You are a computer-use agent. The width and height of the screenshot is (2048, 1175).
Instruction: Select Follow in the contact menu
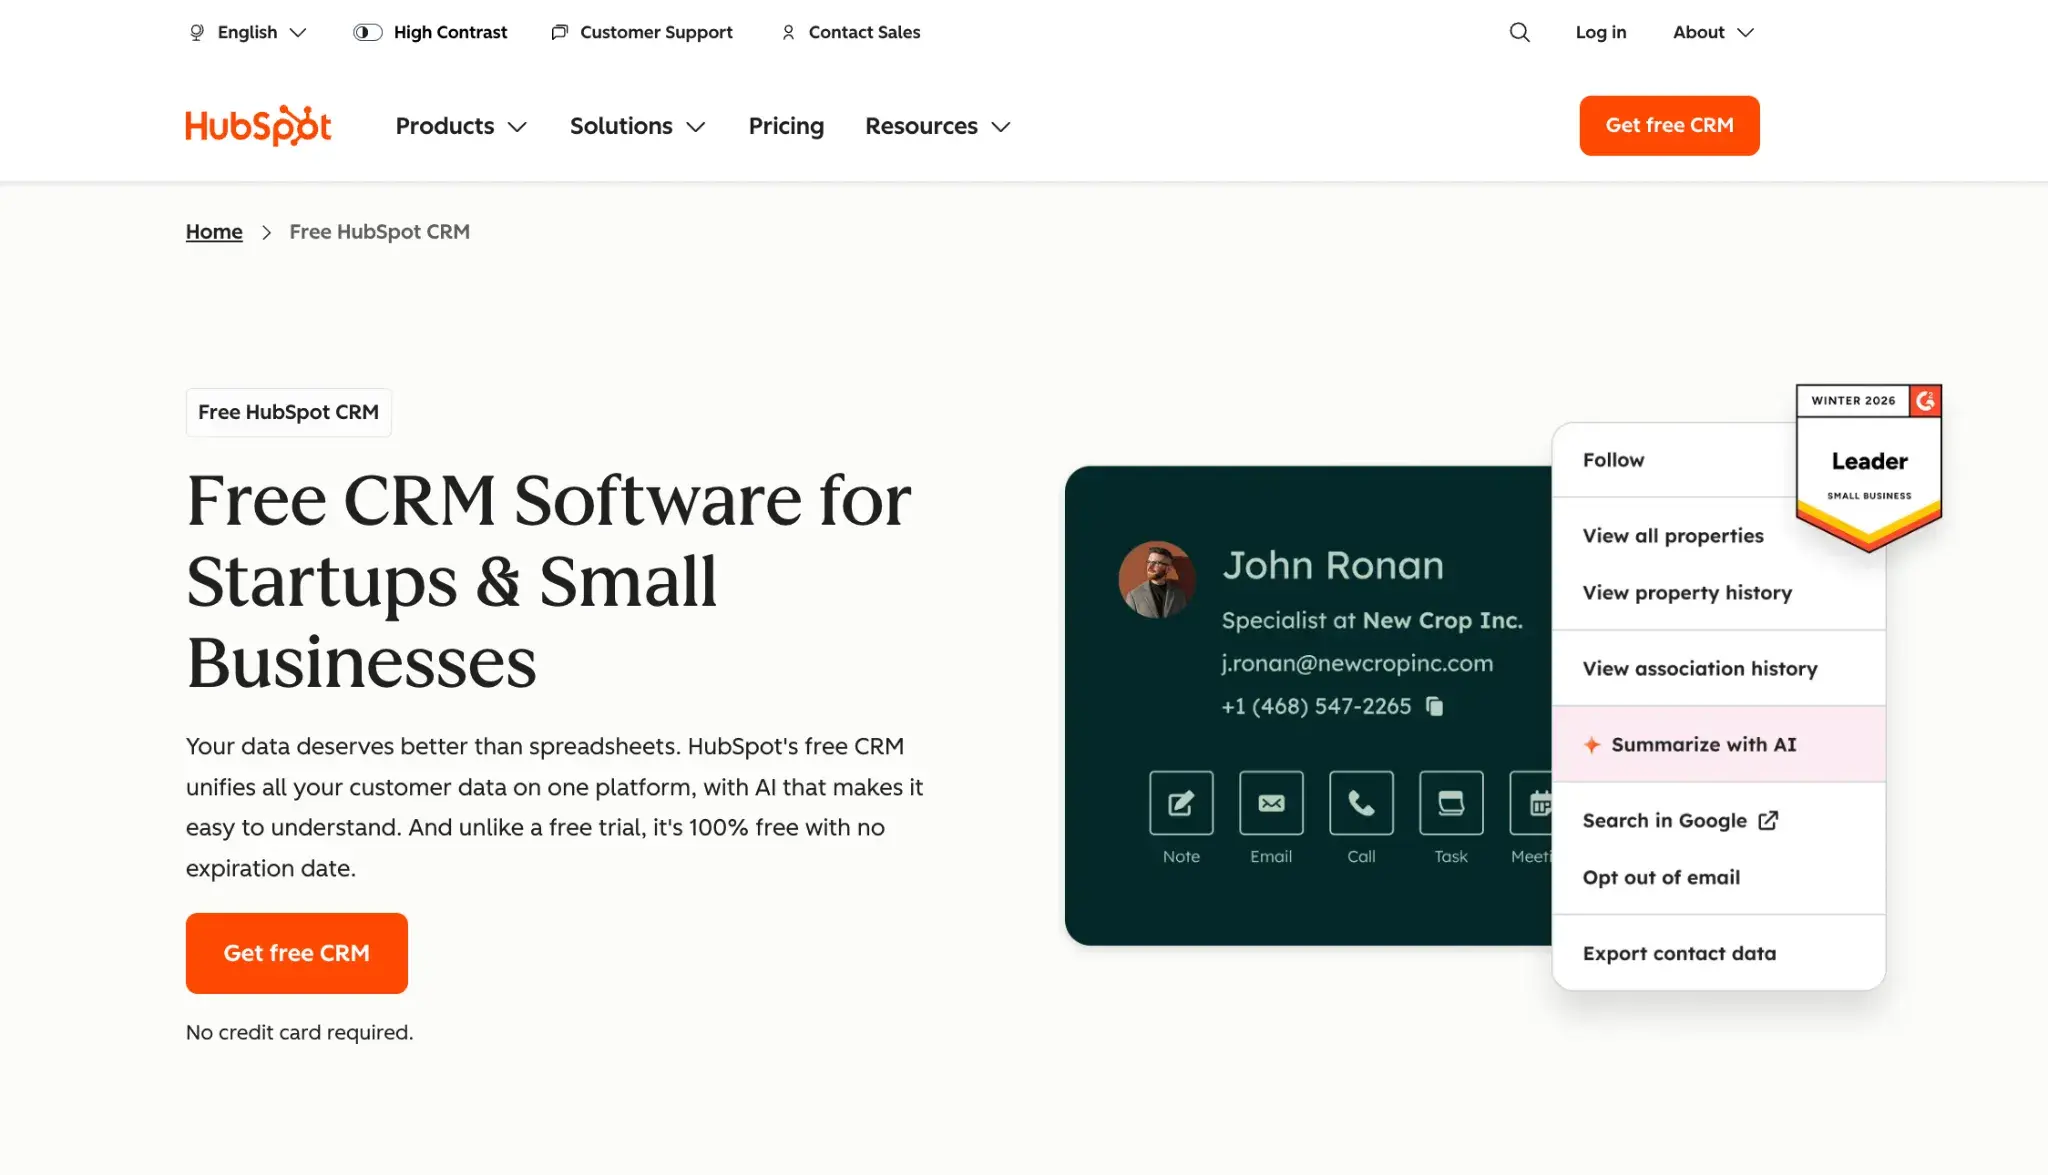pos(1613,460)
